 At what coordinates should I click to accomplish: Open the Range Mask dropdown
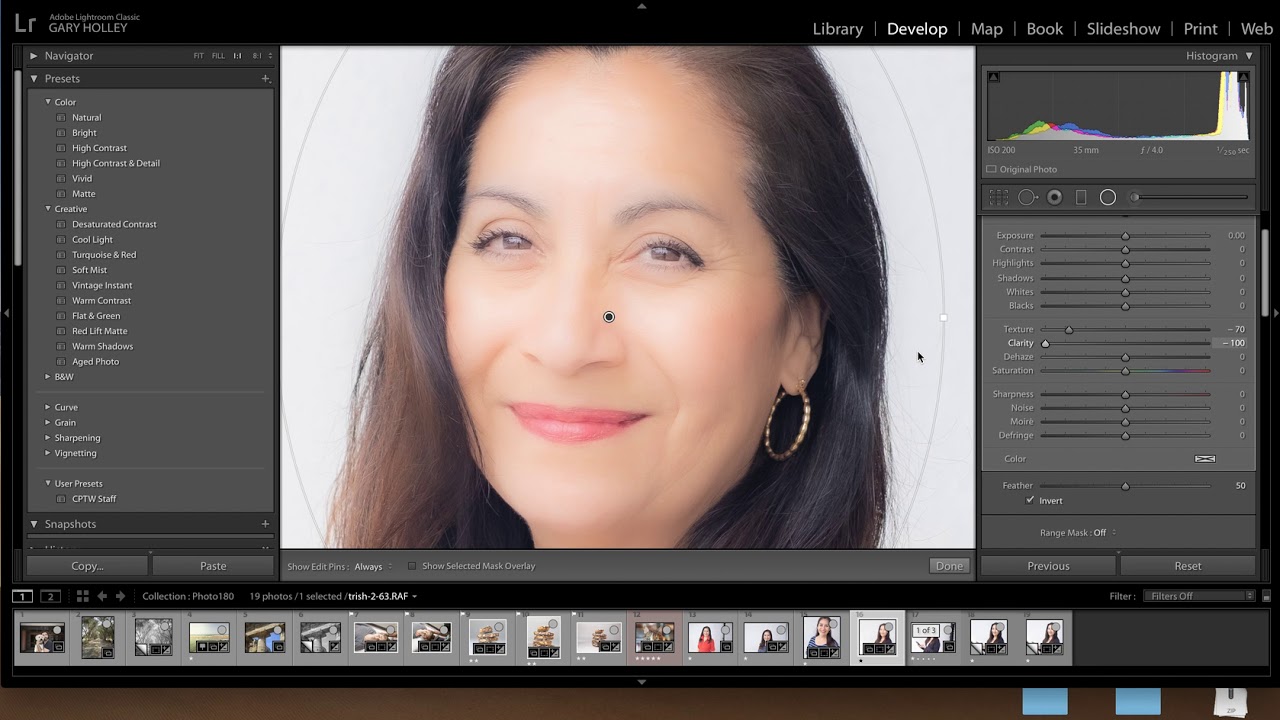pos(1103,533)
